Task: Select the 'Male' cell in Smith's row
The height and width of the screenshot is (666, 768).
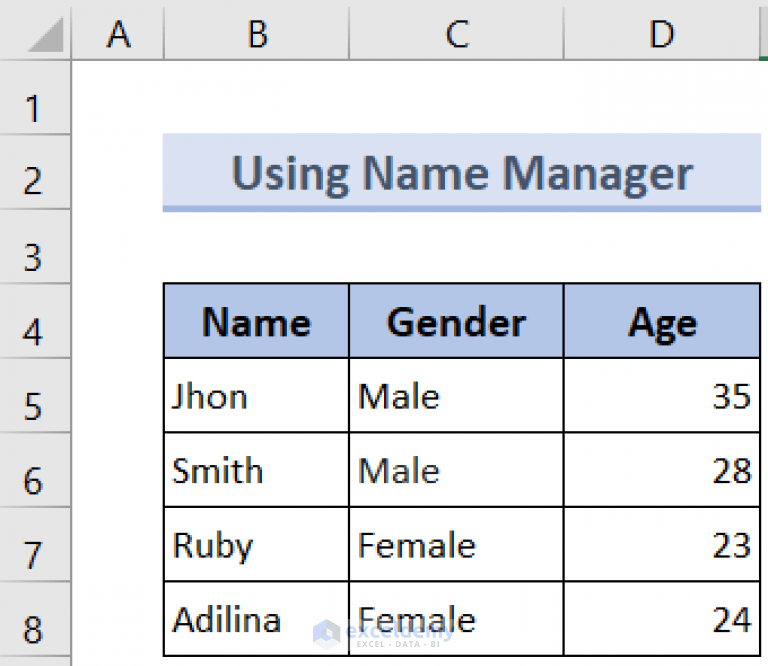Action: click(x=456, y=470)
